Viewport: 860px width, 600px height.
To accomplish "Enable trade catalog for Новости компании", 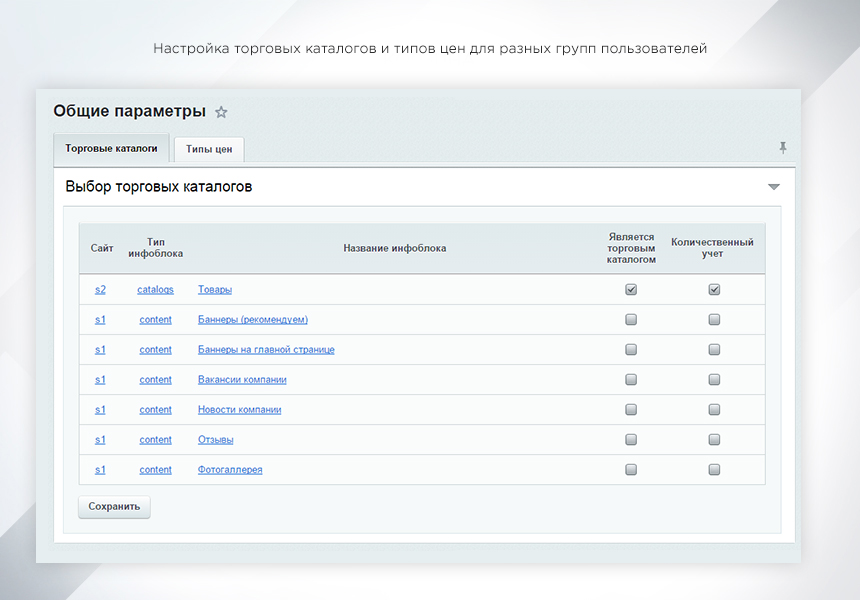I will click(631, 409).
